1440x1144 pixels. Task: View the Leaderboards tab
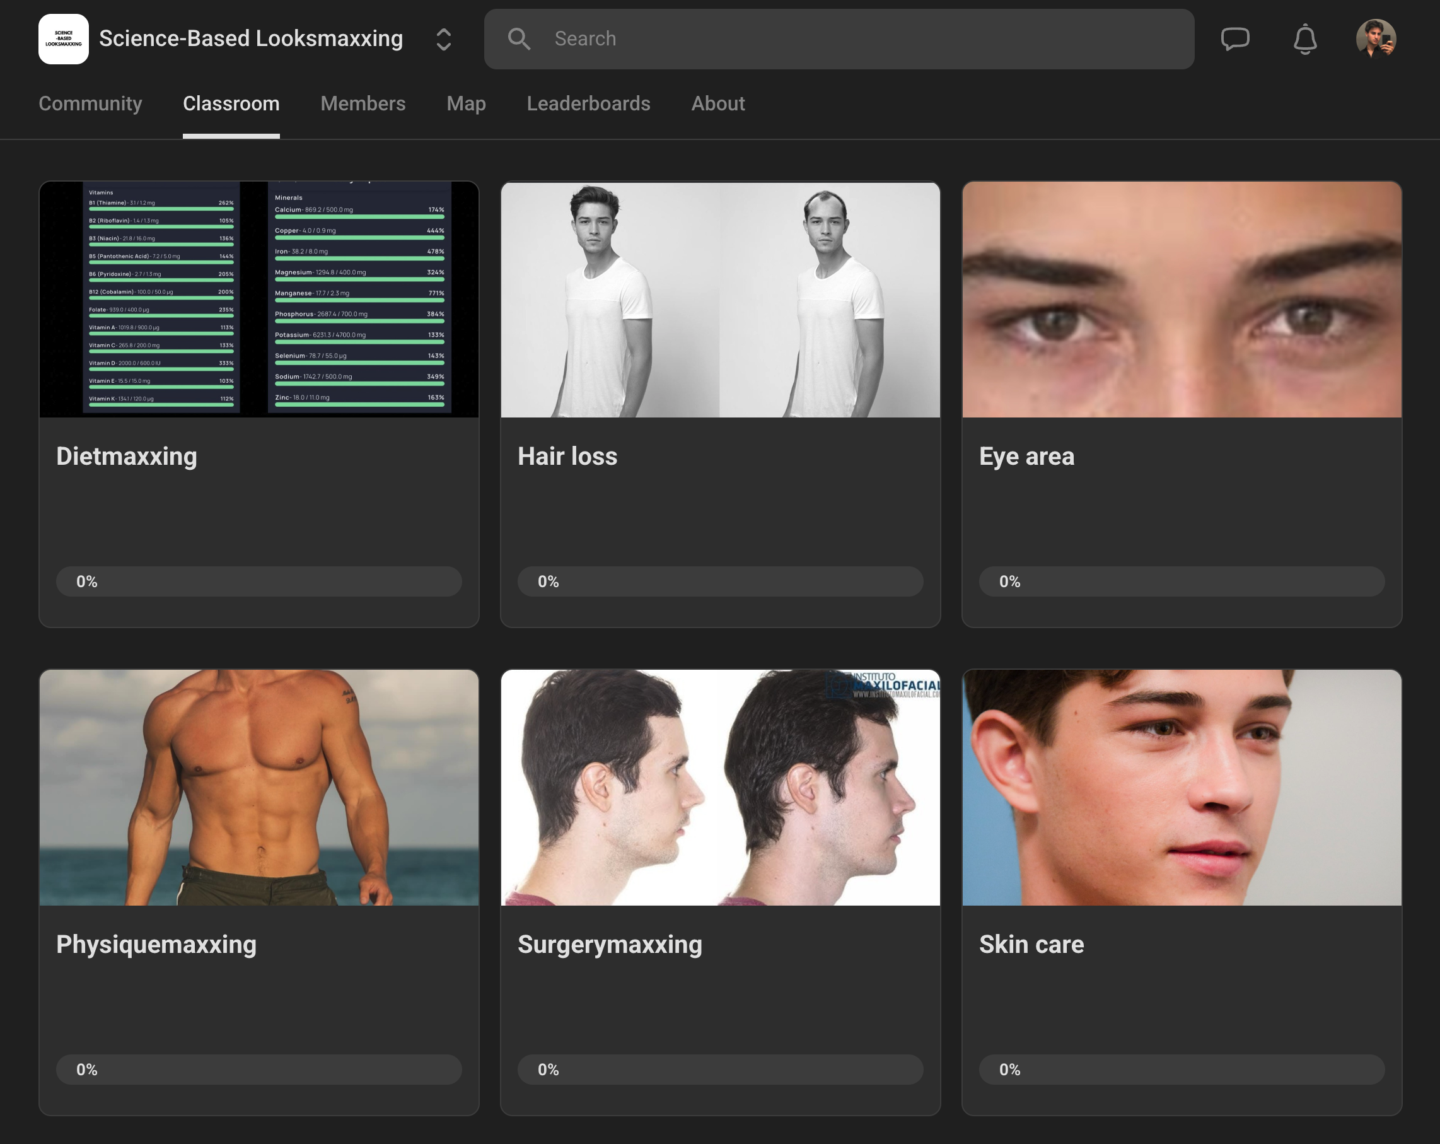(588, 104)
